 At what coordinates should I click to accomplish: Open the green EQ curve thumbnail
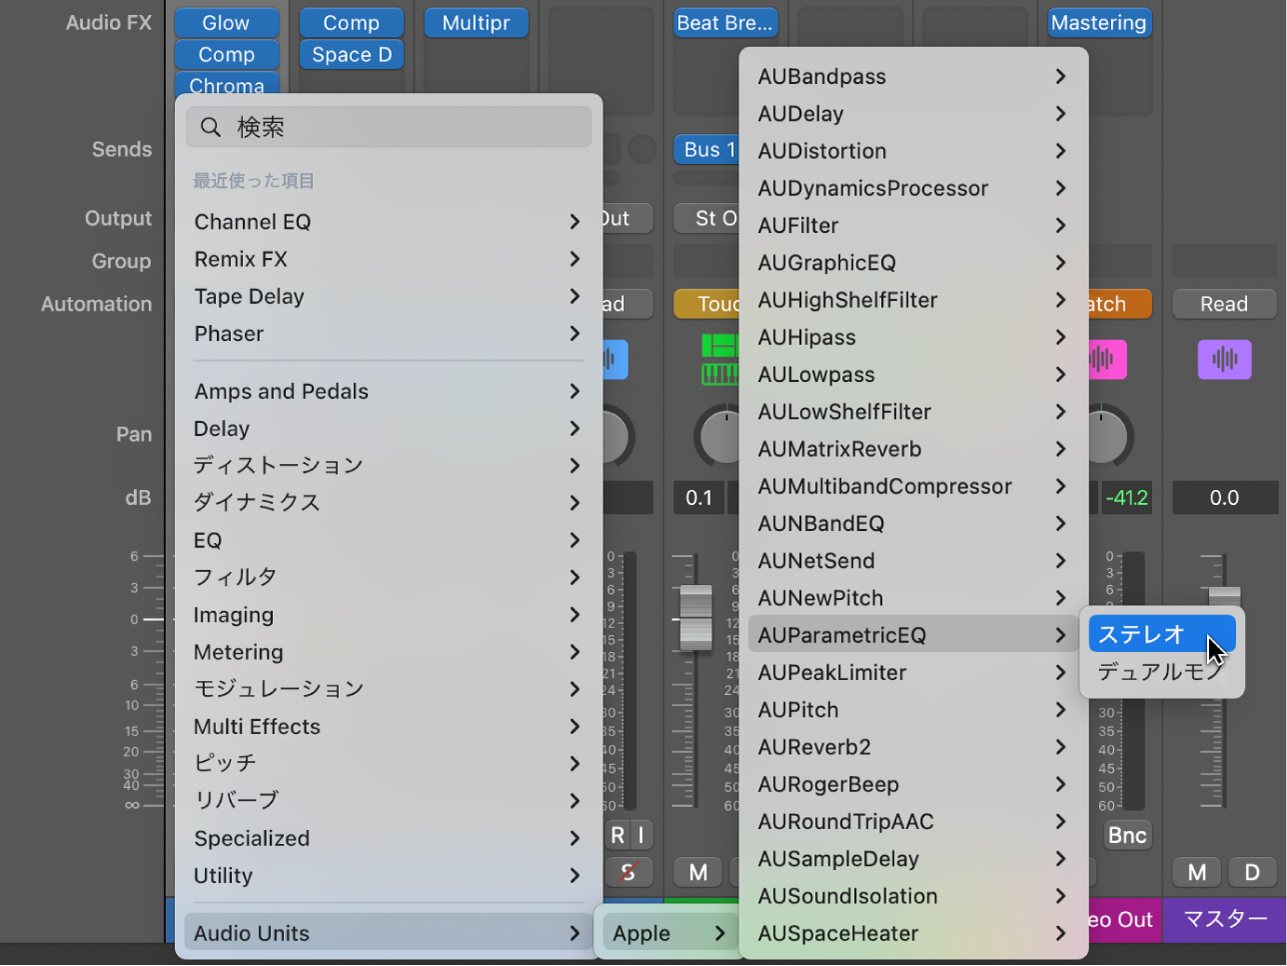point(721,361)
